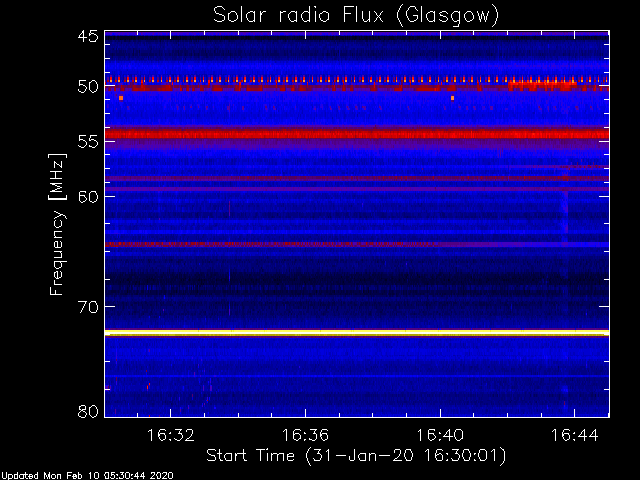Click the 55 frequency axis label
The width and height of the screenshot is (640, 480).
click(88, 142)
